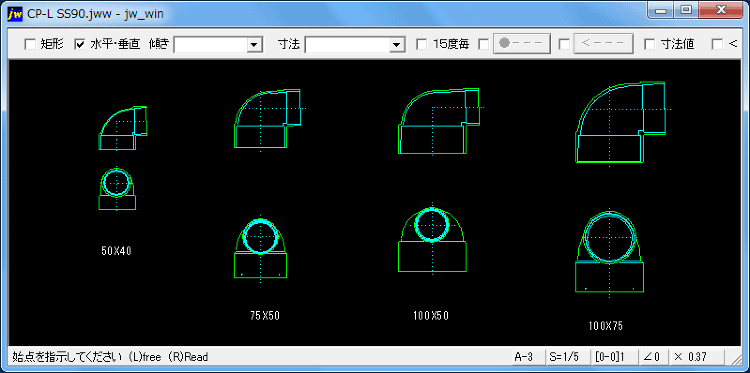Select the 50X40 elbow side view
This screenshot has width=750, height=373.
pyautogui.click(x=123, y=128)
